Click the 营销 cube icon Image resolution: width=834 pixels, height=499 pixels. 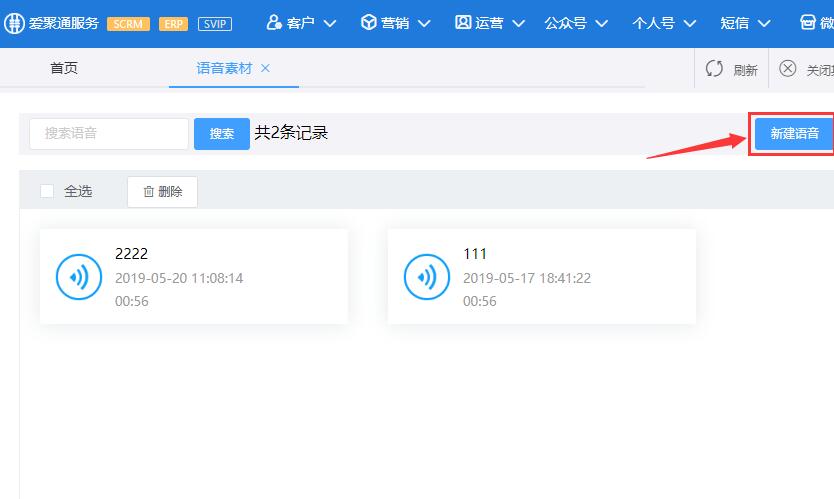368,22
